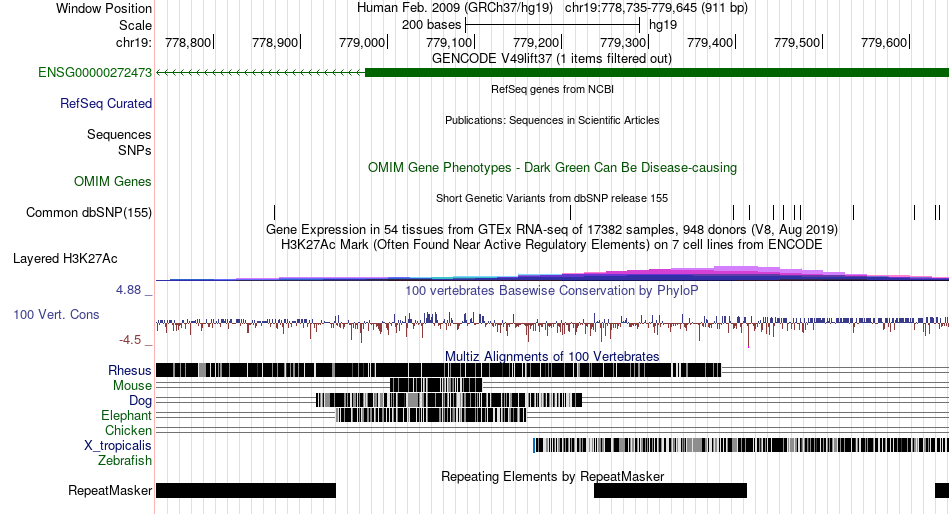950x514 pixels.
Task: Click the X_tropicalis alignment block
Action: coord(741,445)
